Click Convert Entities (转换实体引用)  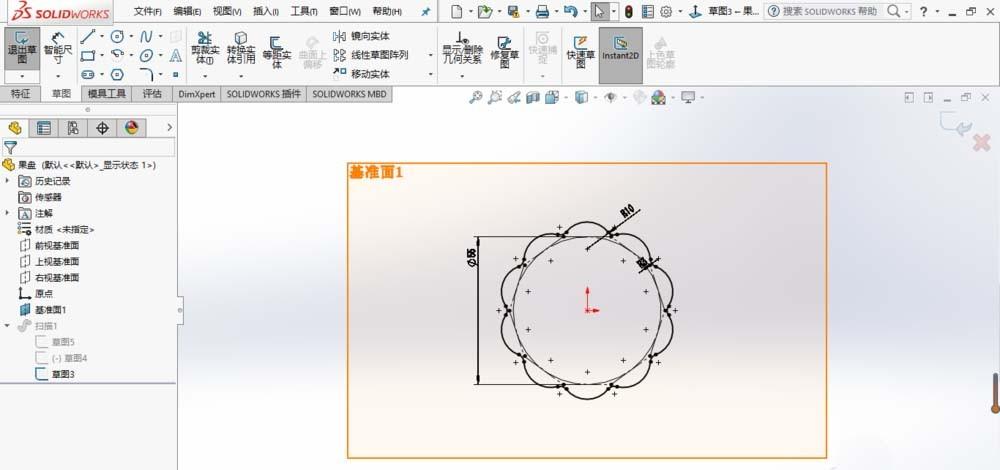pyautogui.click(x=240, y=48)
